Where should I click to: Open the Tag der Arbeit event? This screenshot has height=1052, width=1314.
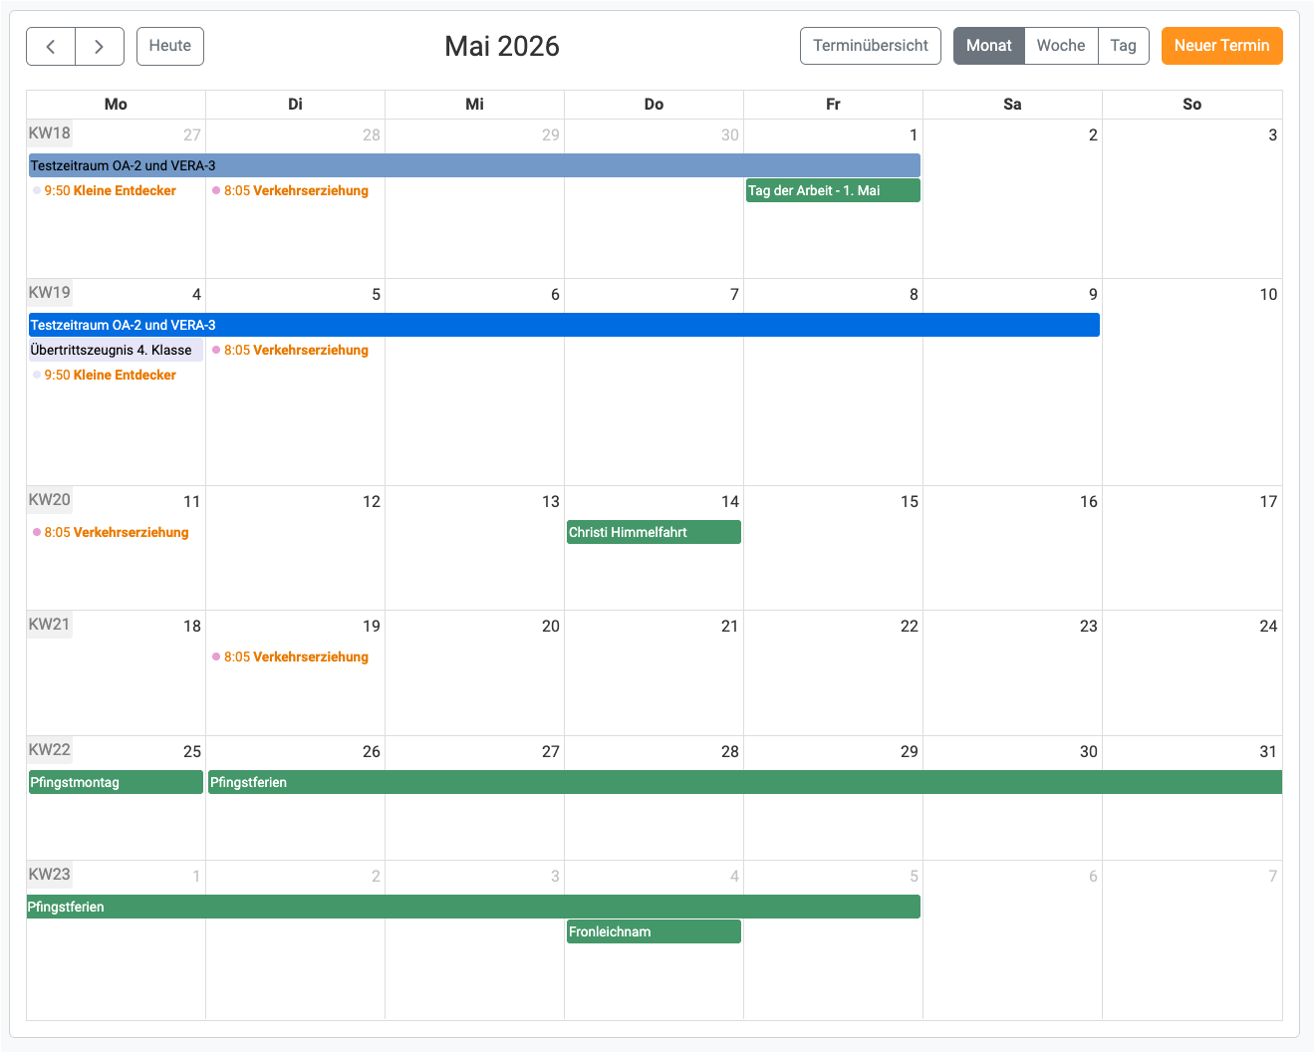832,191
